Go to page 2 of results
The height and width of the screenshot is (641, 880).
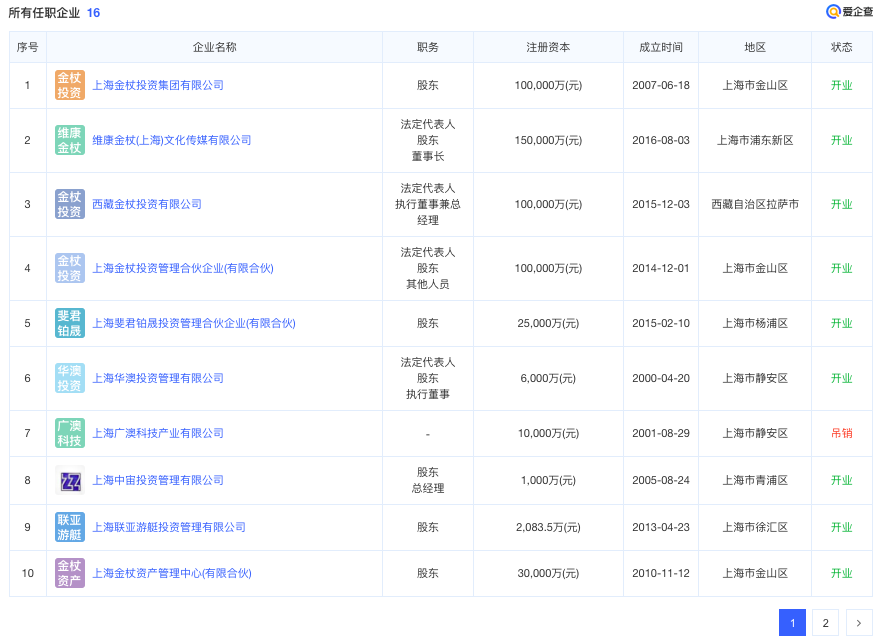tap(825, 623)
